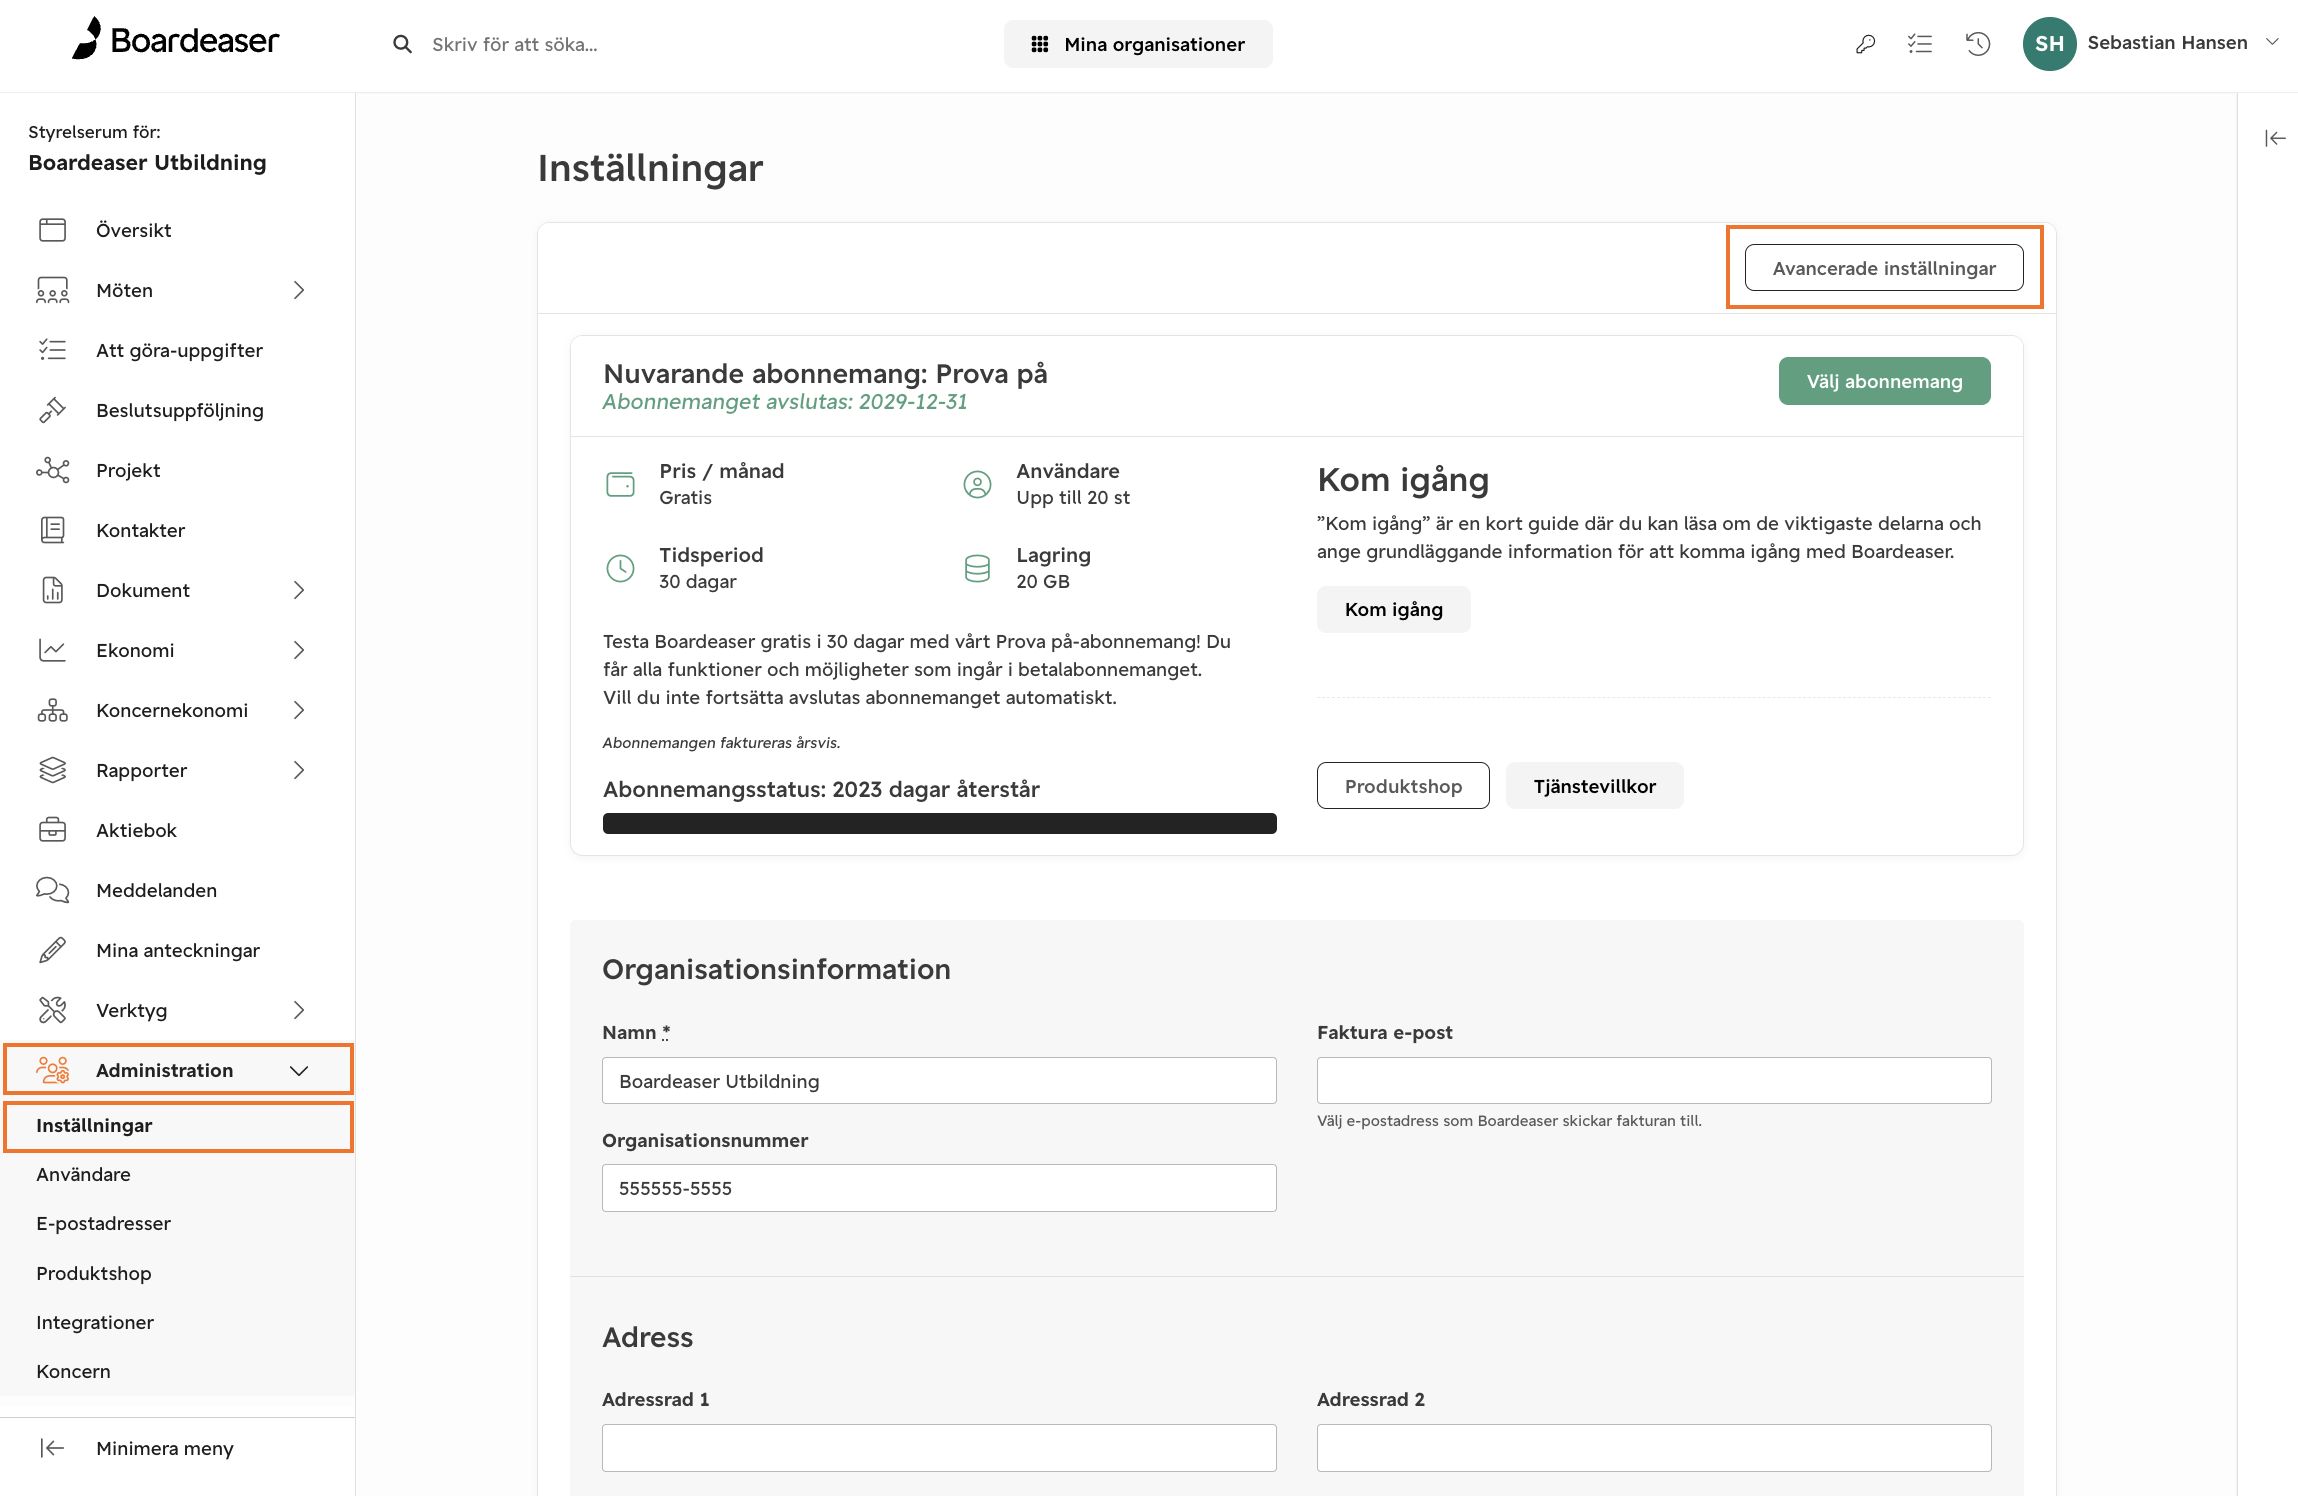The width and height of the screenshot is (2298, 1496).
Task: Click the Boardeaser Utbildning organisation title
Action: pos(147,162)
